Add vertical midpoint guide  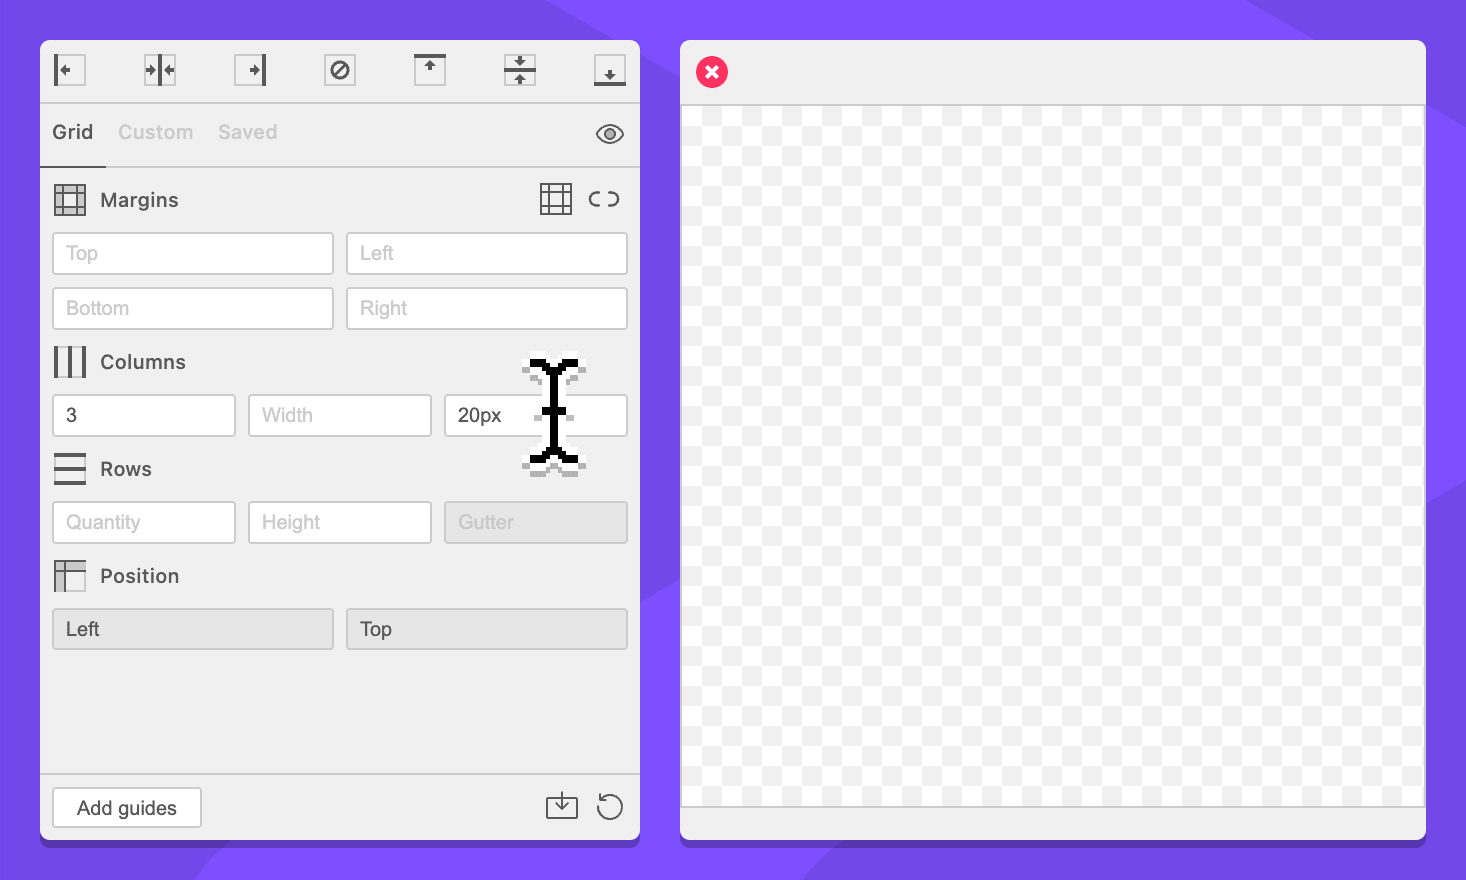[160, 70]
